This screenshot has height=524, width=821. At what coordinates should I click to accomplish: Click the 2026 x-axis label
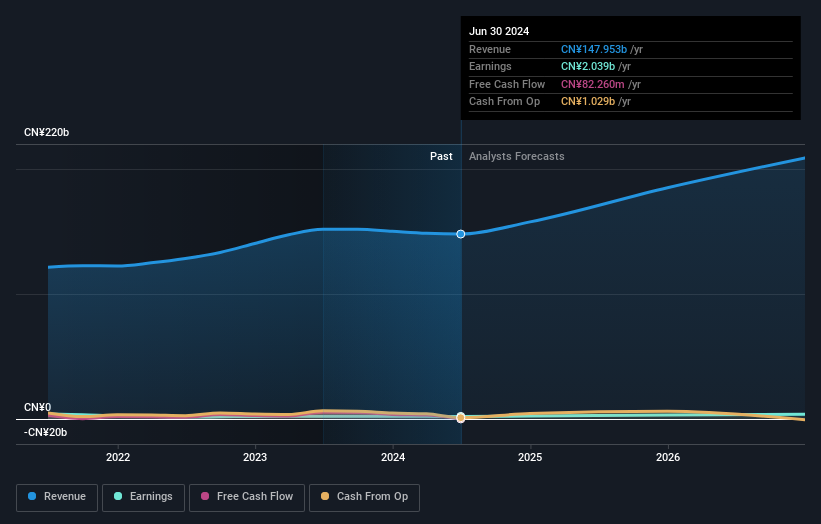(x=668, y=457)
